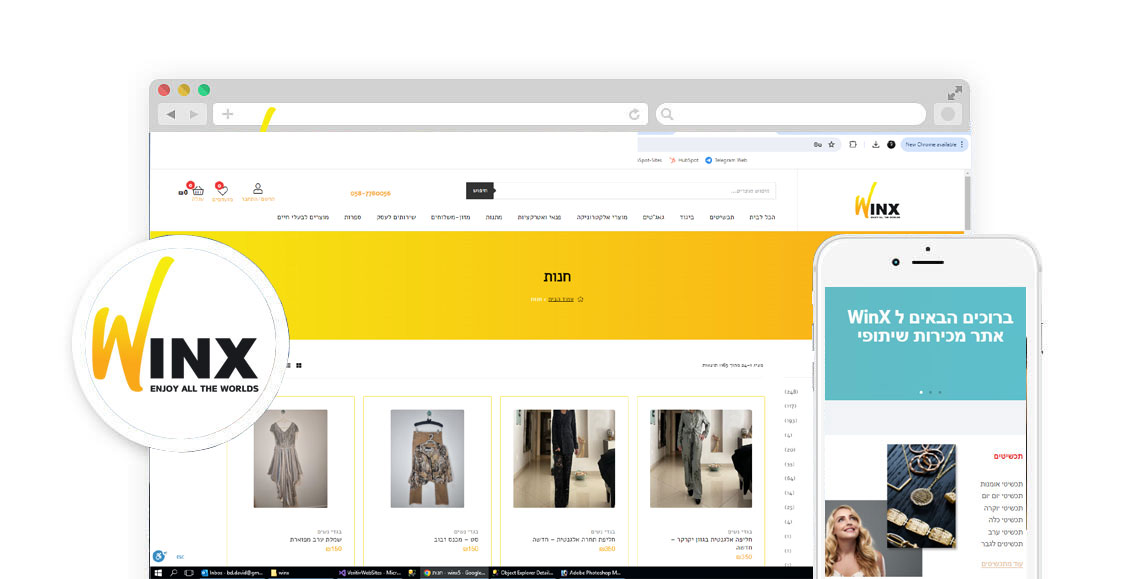Switch products to grid view icon
The image size is (1140, 579).
coord(299,365)
